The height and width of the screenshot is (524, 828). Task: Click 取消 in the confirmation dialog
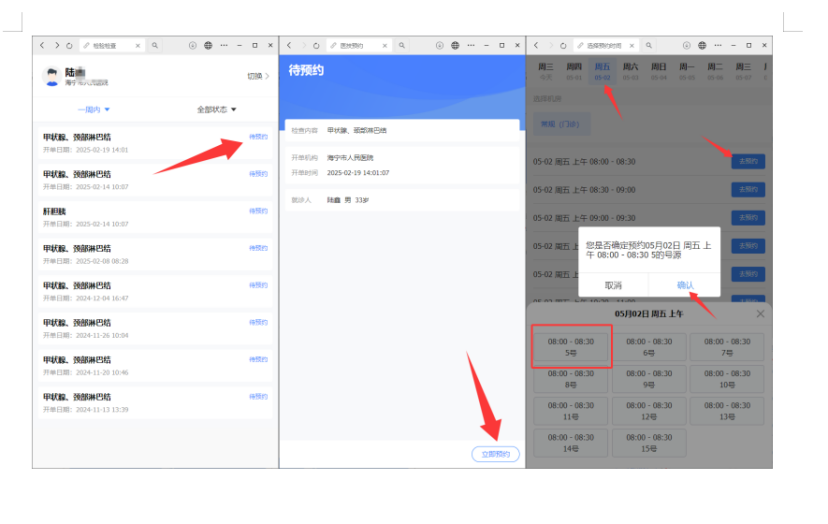(x=613, y=285)
